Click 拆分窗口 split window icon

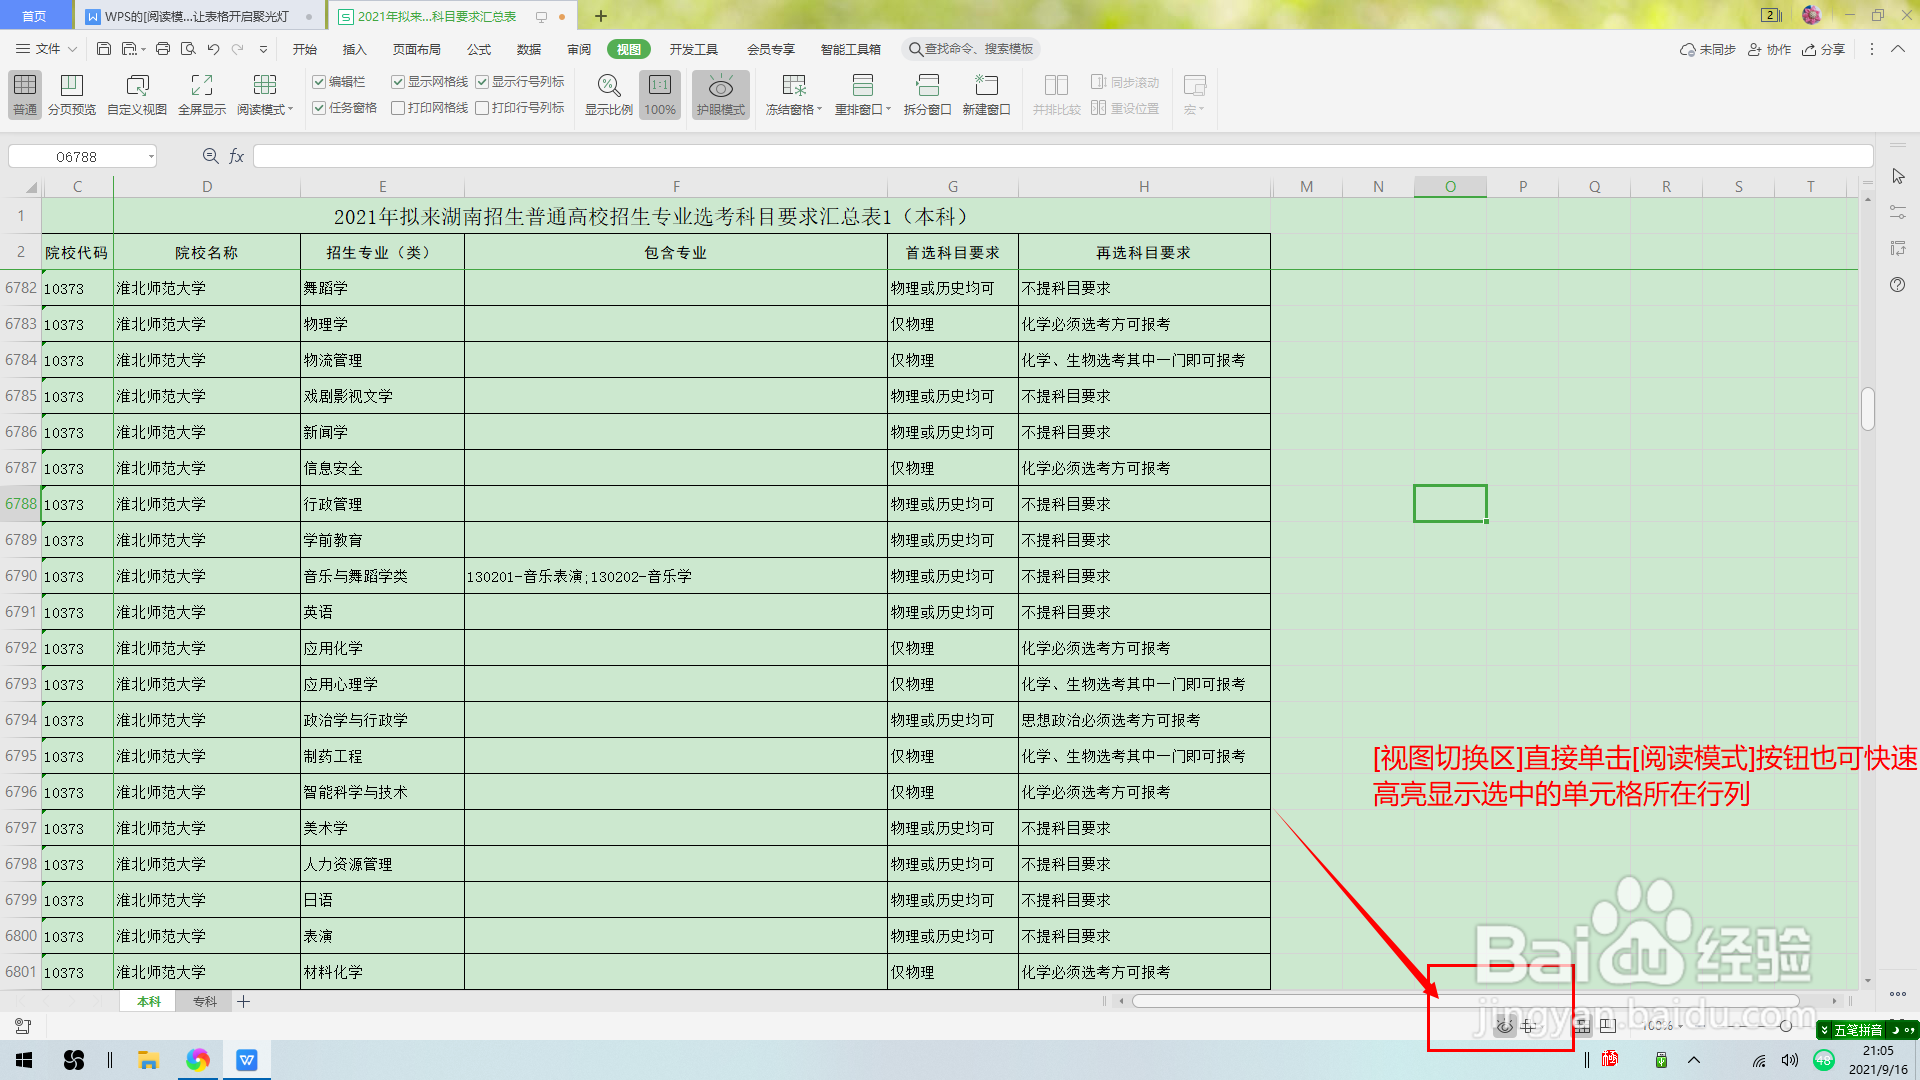click(x=927, y=86)
